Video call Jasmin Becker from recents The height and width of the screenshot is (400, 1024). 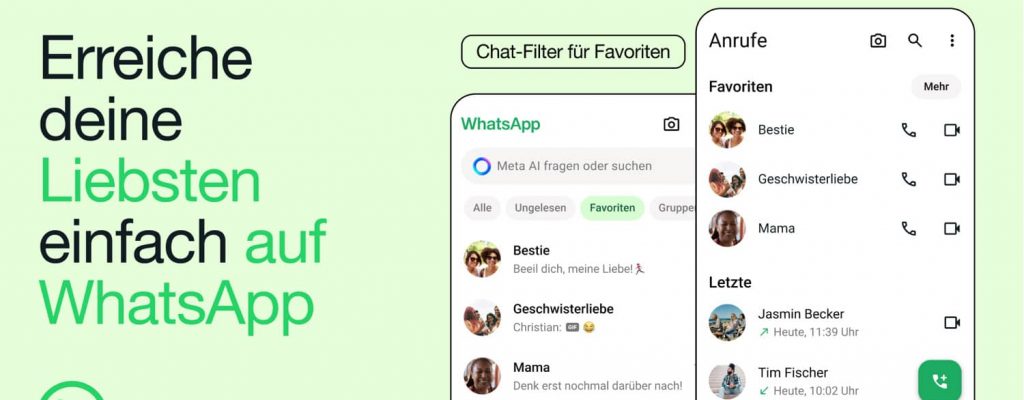(952, 322)
